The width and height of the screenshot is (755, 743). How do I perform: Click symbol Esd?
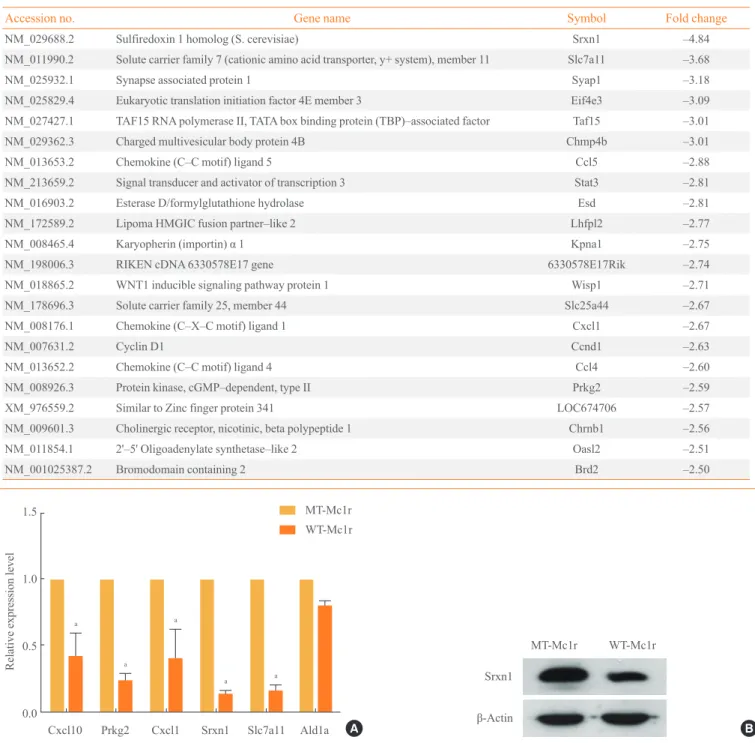point(586,203)
